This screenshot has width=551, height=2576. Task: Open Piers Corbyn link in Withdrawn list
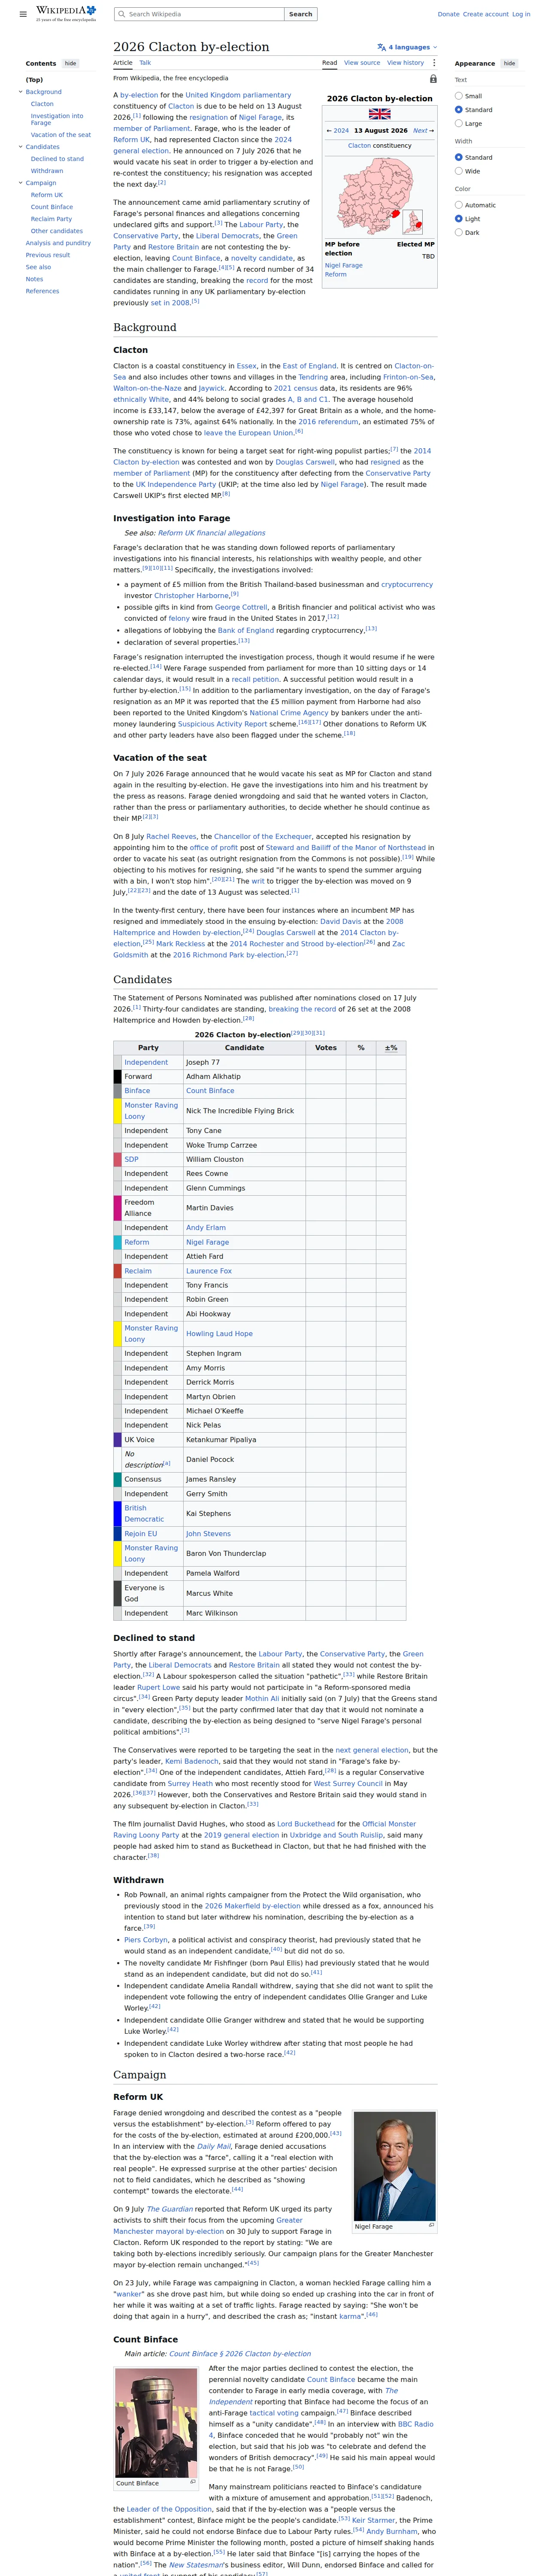[146, 1940]
